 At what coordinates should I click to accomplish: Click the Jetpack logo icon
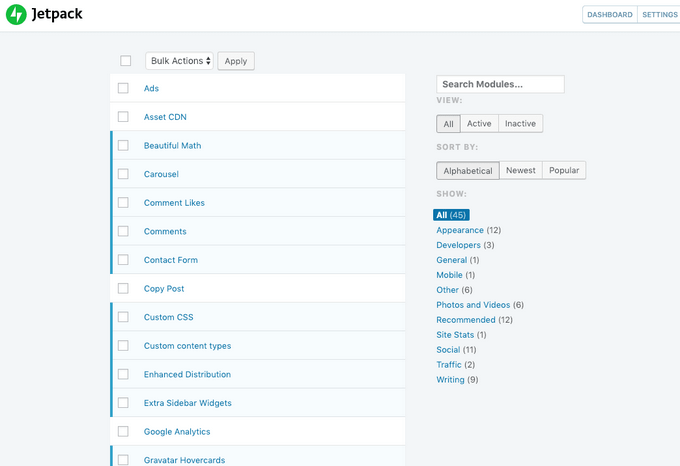(16, 15)
